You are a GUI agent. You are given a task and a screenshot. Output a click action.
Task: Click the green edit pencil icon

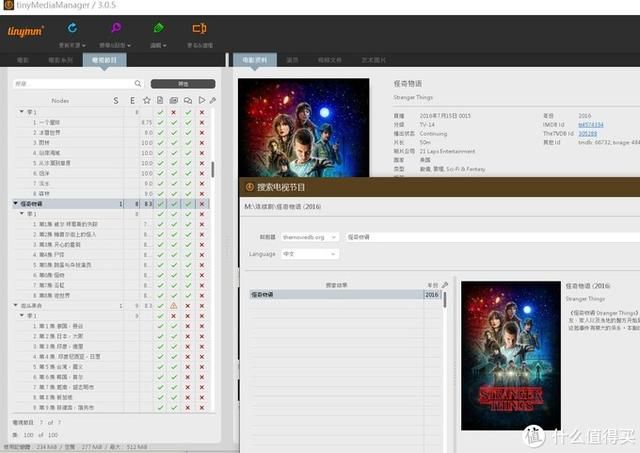[158, 28]
